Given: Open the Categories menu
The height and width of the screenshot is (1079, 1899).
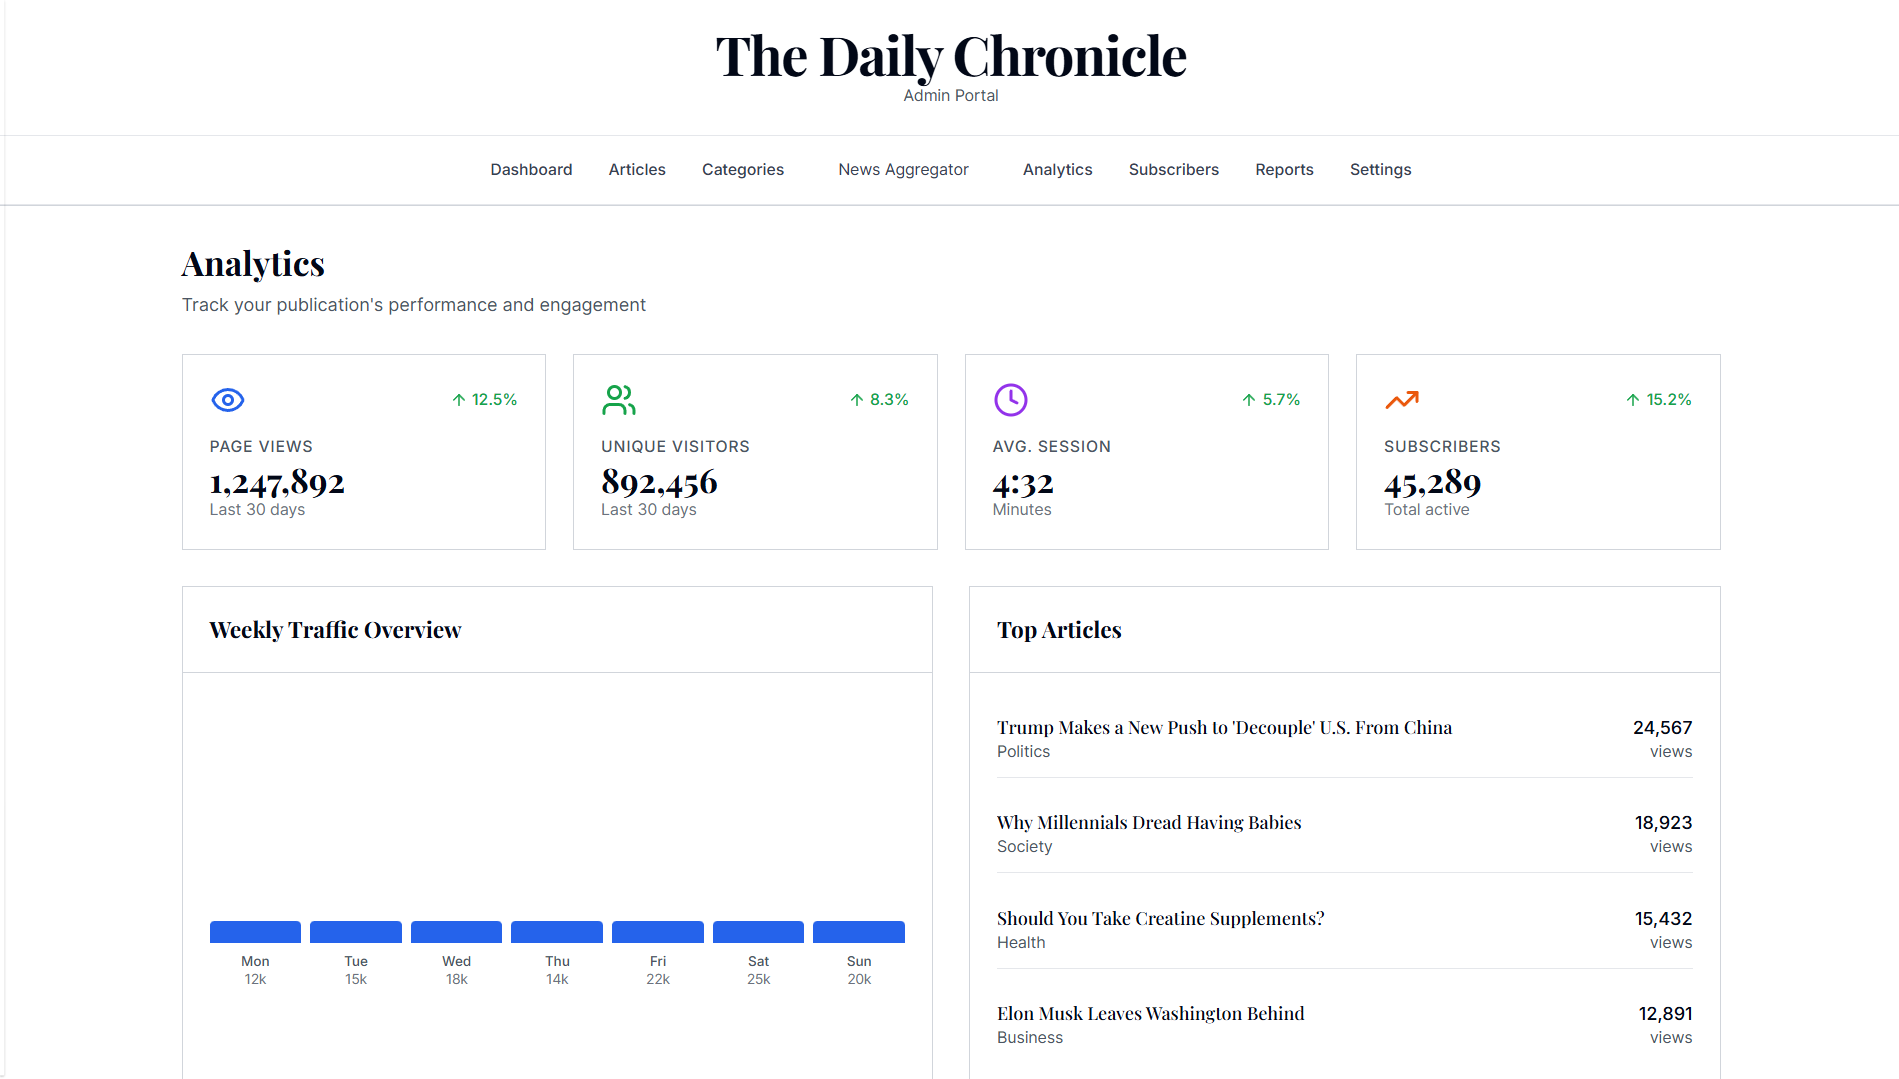Looking at the screenshot, I should click(x=743, y=170).
